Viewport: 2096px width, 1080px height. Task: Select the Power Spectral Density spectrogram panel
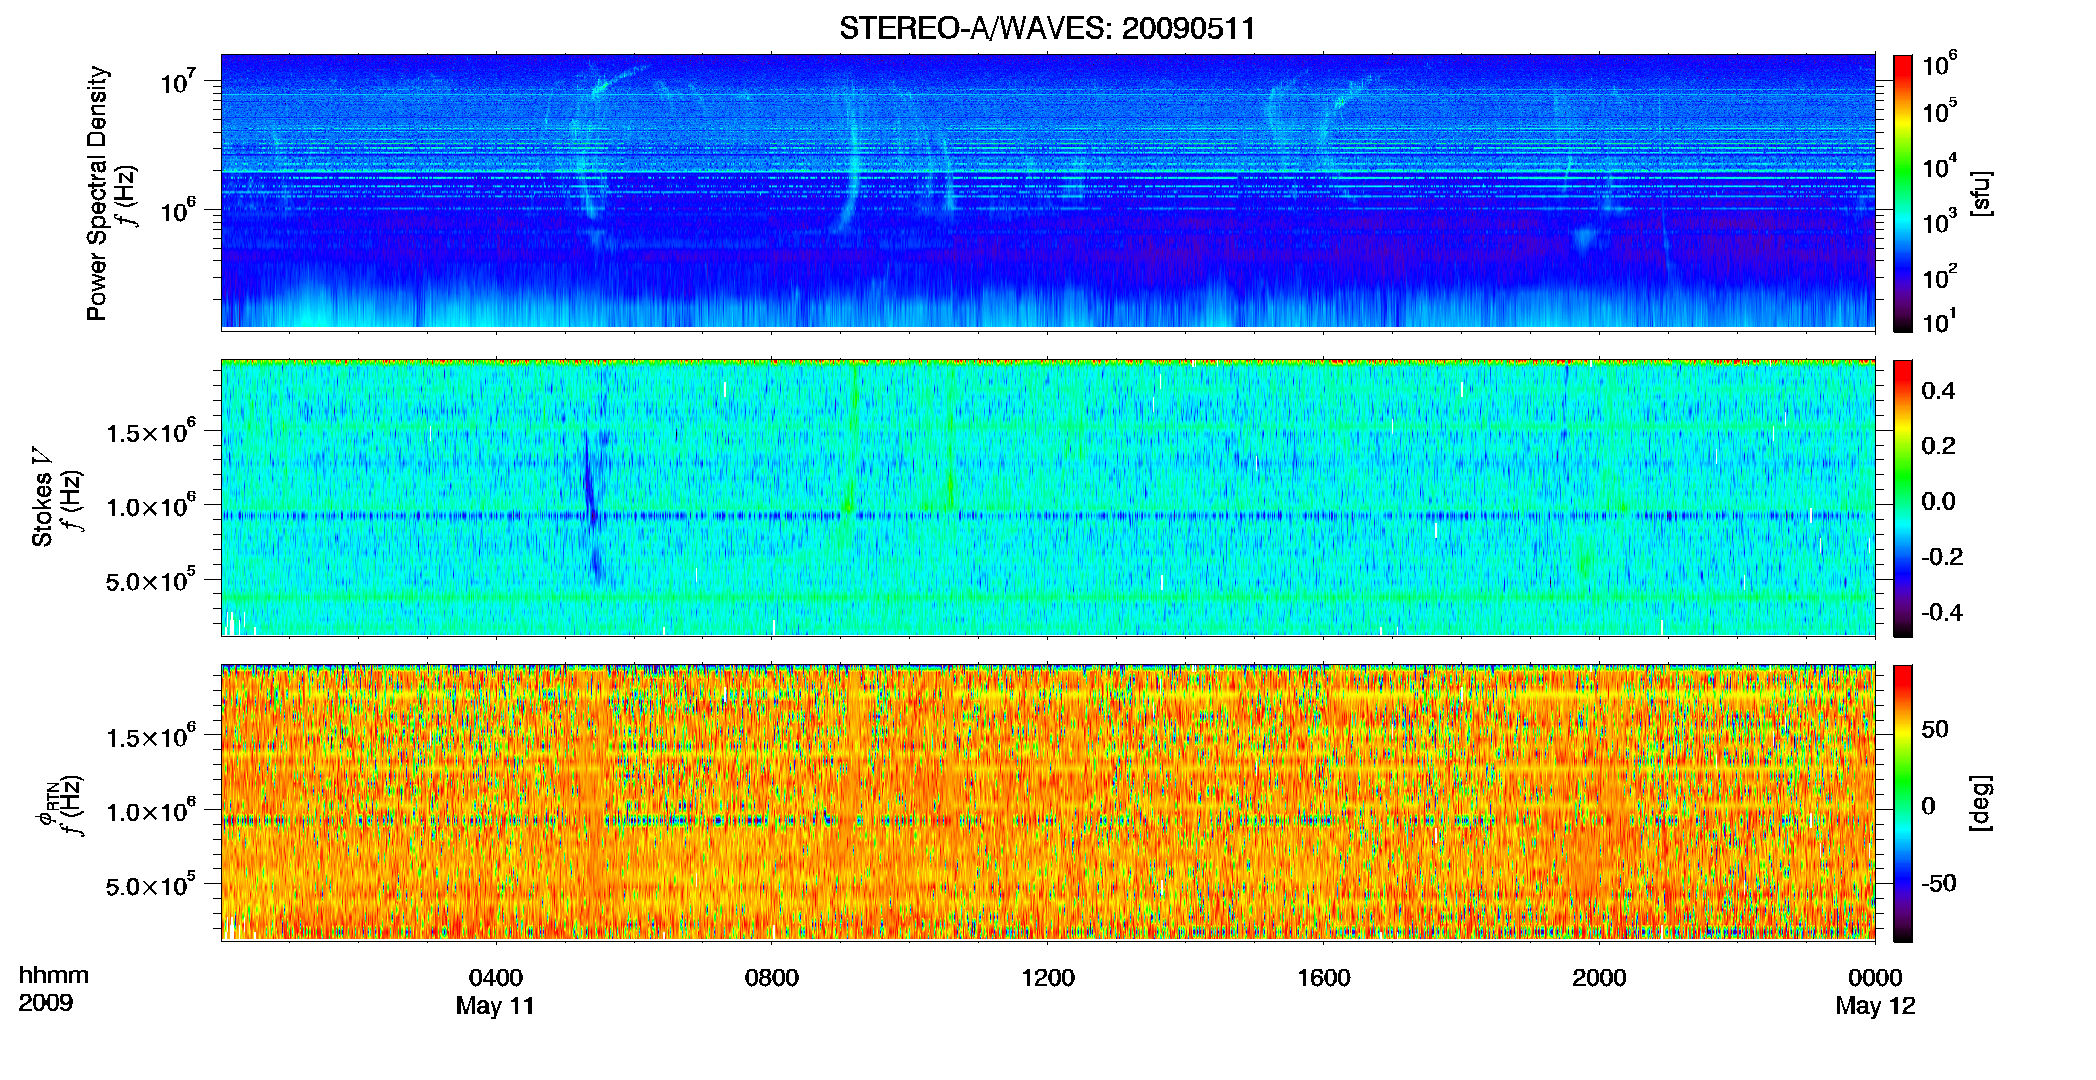1048,191
